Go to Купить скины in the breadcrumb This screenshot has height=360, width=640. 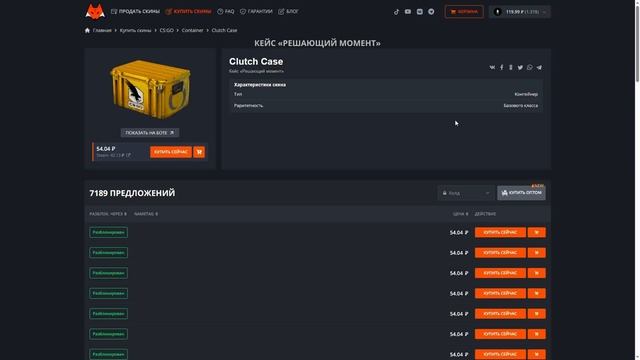click(x=136, y=30)
